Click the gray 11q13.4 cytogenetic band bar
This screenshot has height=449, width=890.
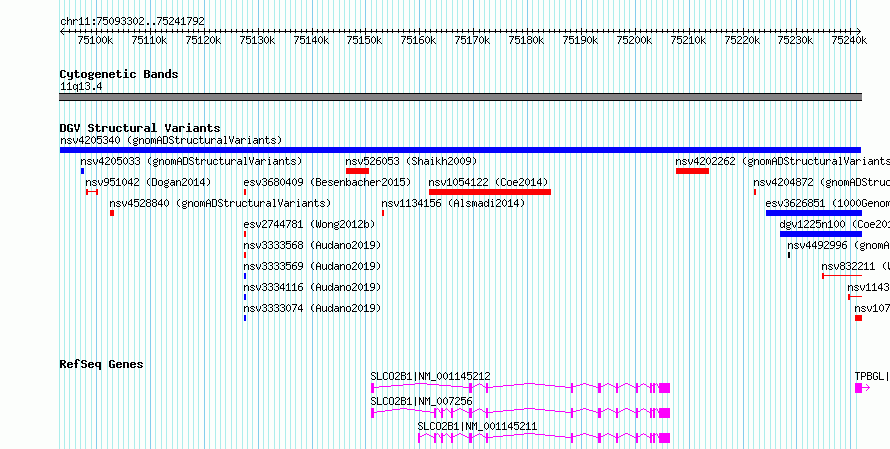(x=460, y=97)
